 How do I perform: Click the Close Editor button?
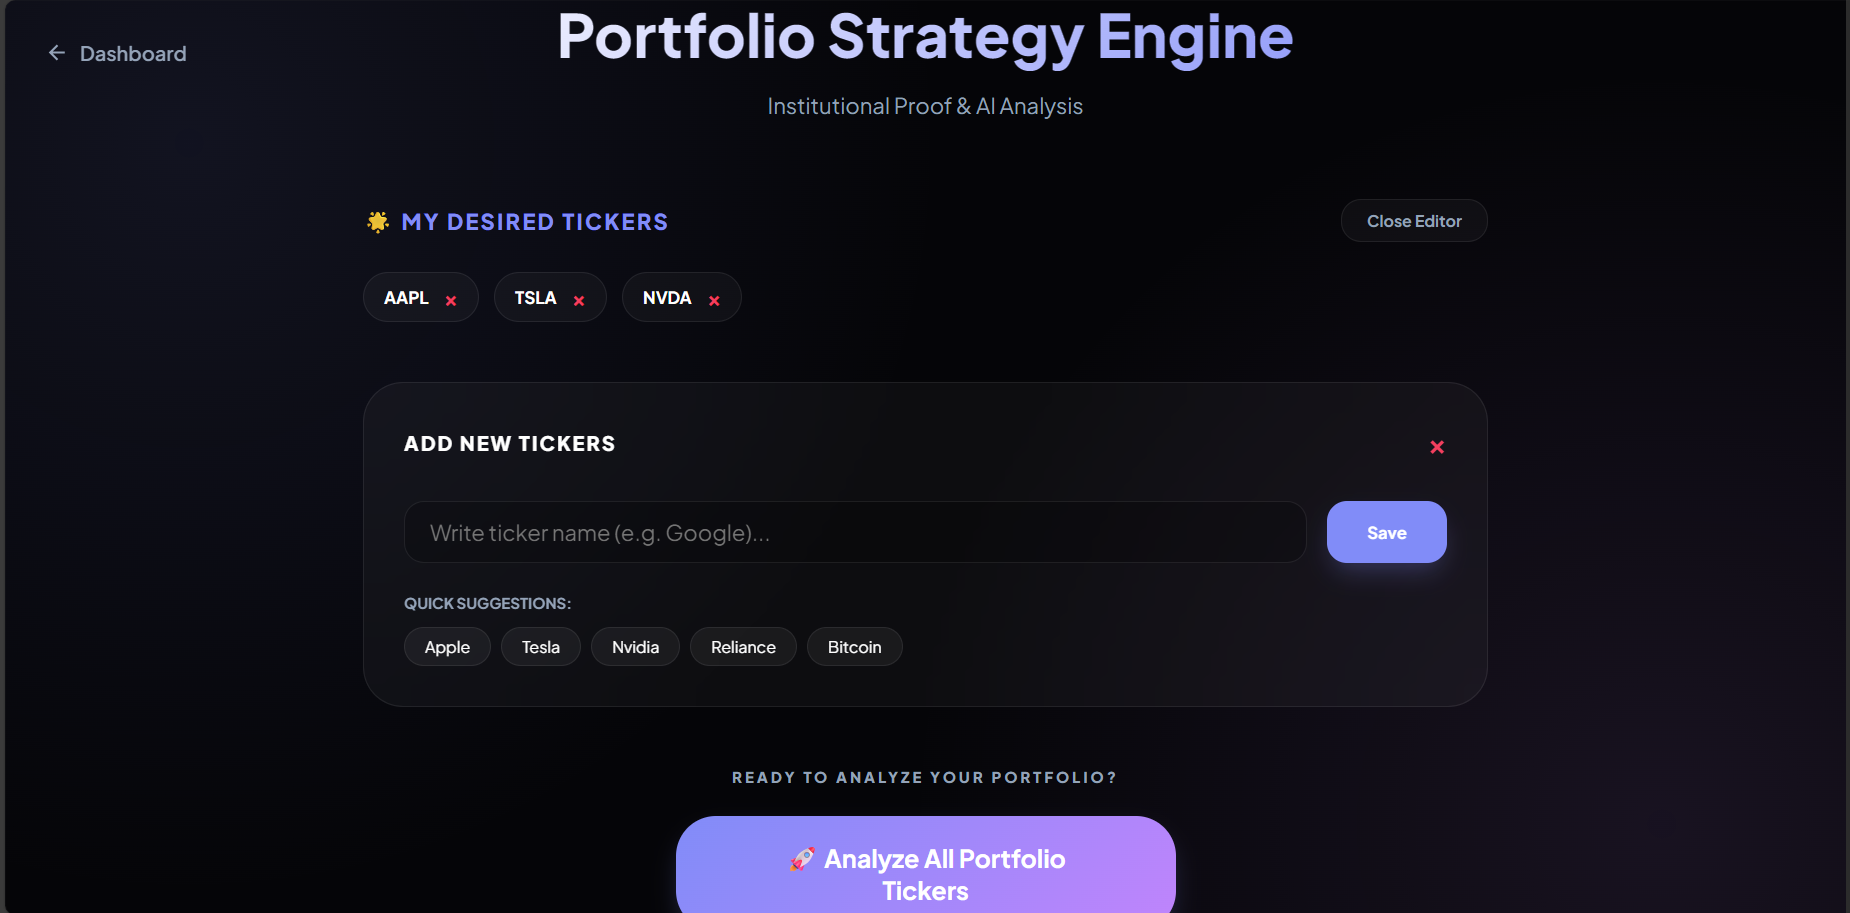[x=1413, y=220]
